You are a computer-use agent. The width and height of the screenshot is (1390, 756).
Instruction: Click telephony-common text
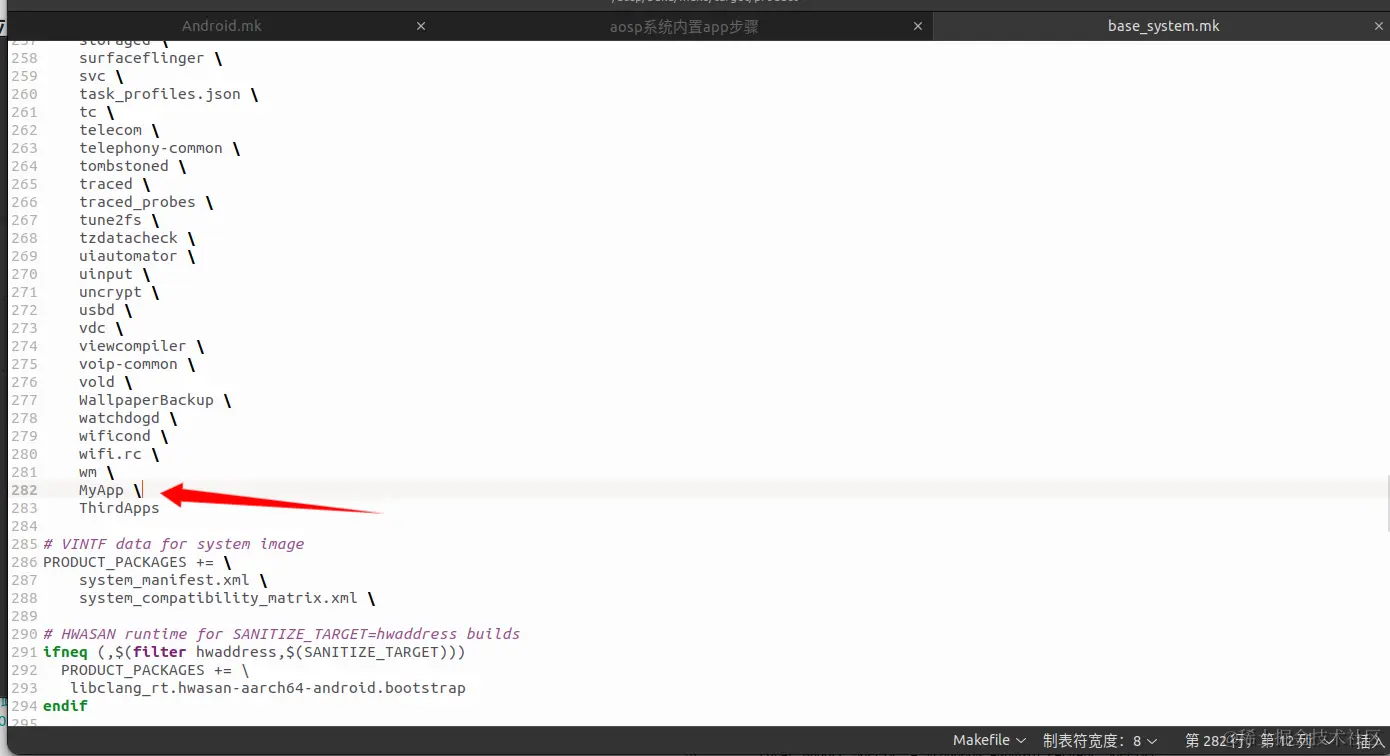coord(151,148)
